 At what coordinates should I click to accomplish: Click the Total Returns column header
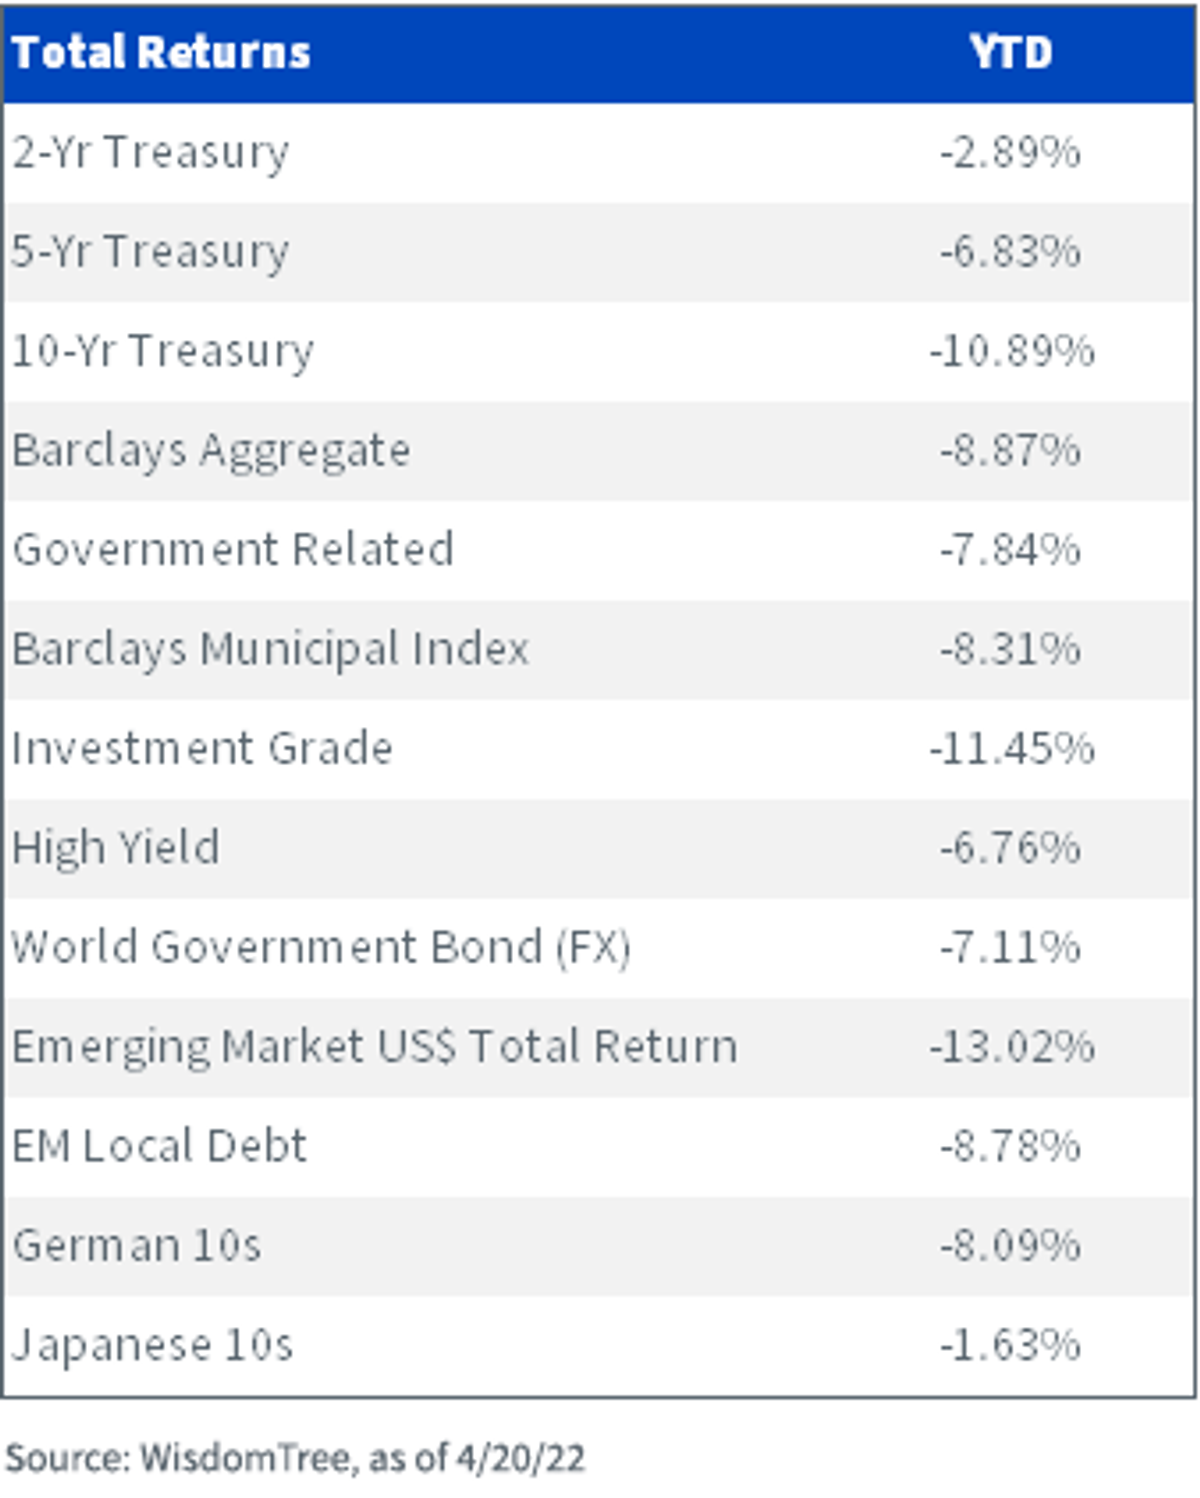click(161, 52)
